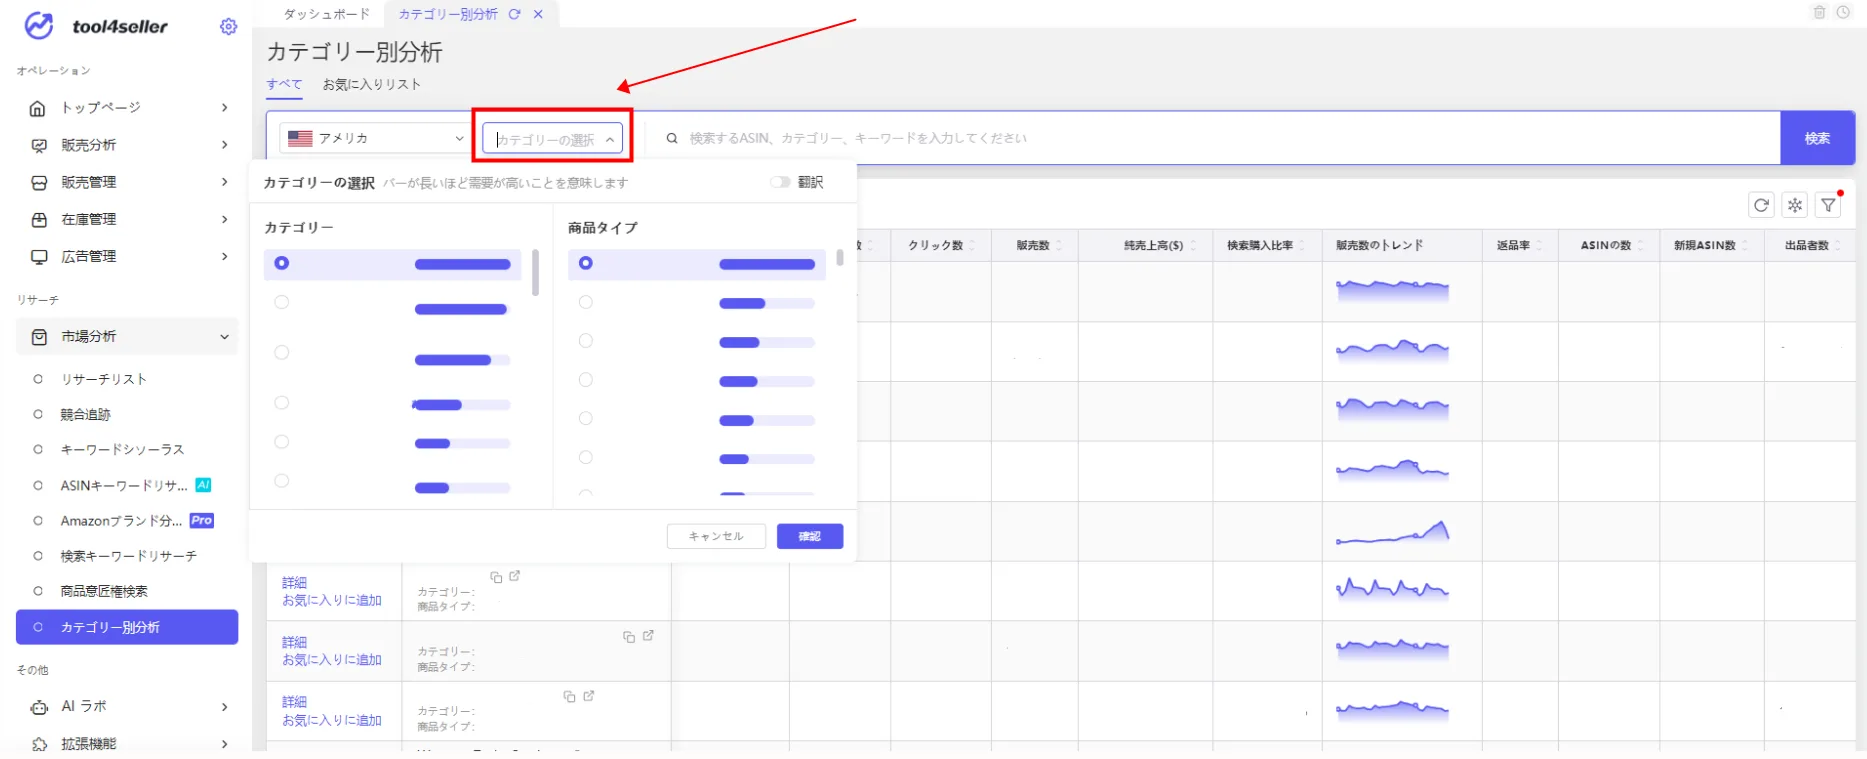1867x759 pixels.
Task: Click the 商品タイプ list scrollbar
Action: [840, 258]
